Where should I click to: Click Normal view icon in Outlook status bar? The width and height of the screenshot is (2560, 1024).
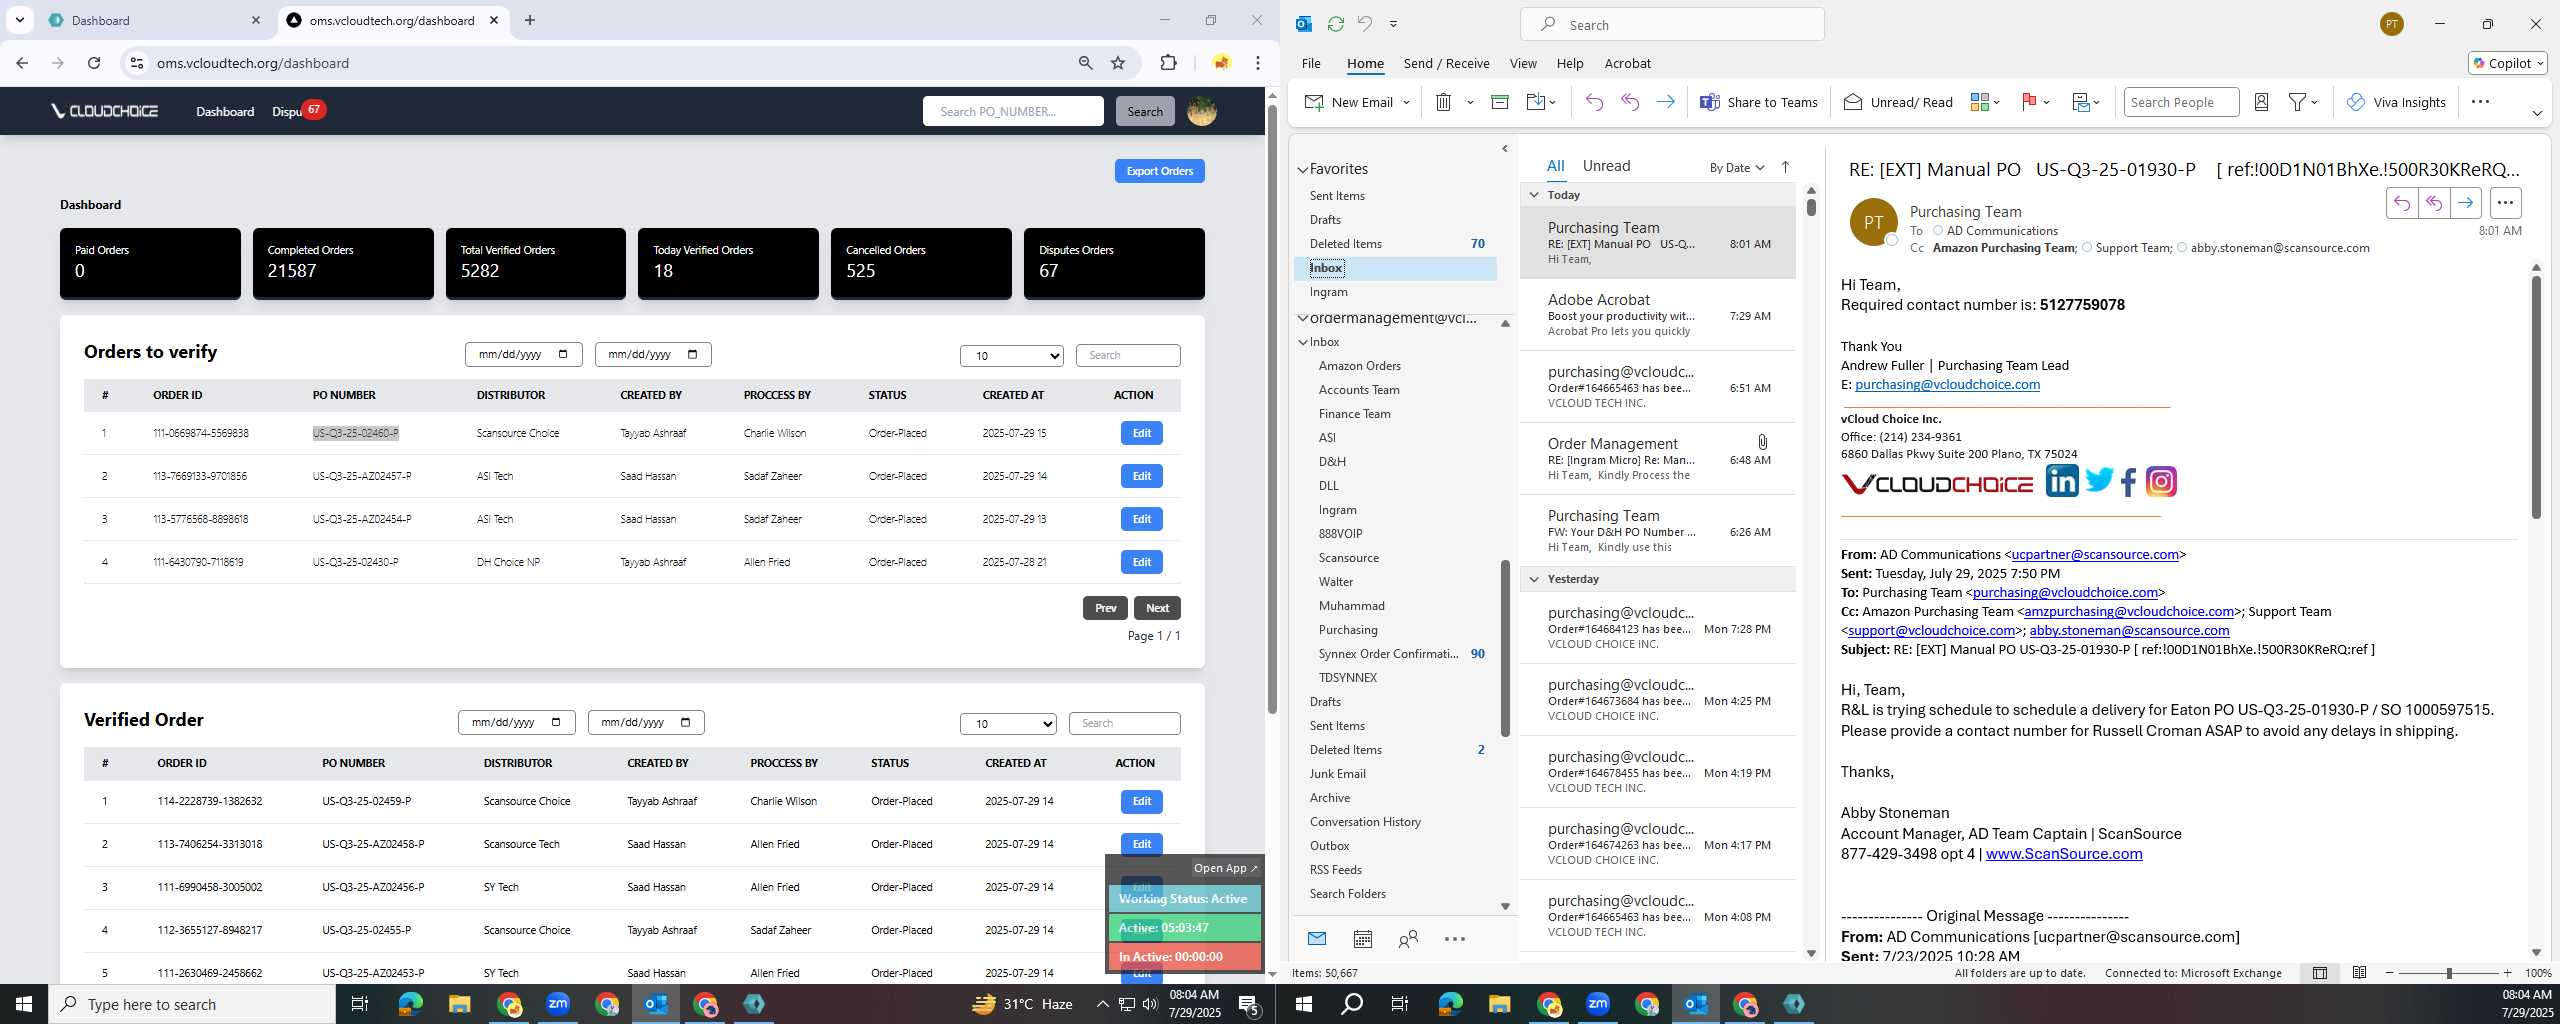coord(2320,973)
